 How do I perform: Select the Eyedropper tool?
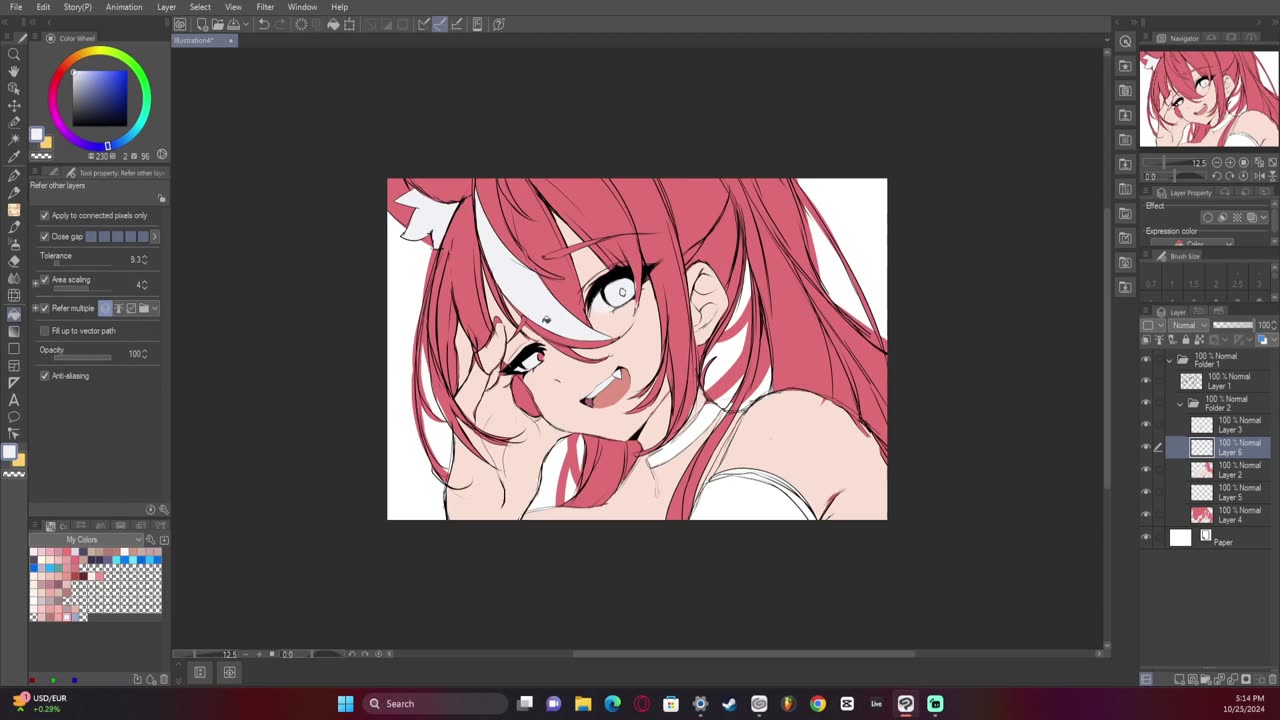pyautogui.click(x=14, y=157)
